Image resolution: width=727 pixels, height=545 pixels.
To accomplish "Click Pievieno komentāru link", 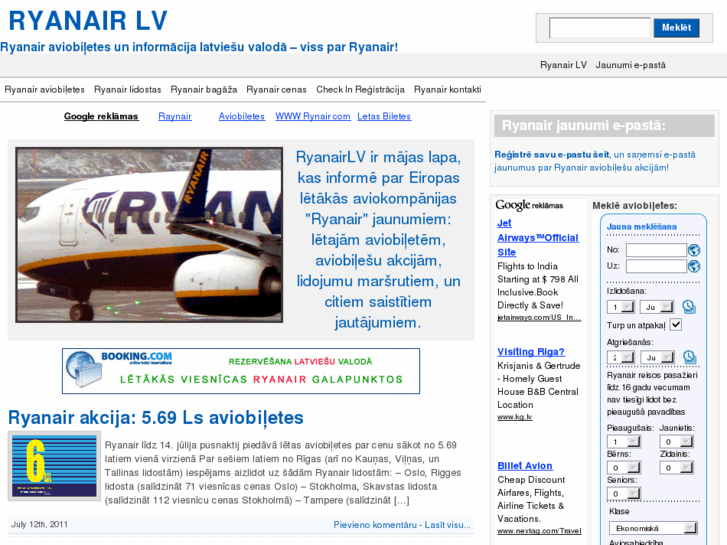I will point(375,525).
